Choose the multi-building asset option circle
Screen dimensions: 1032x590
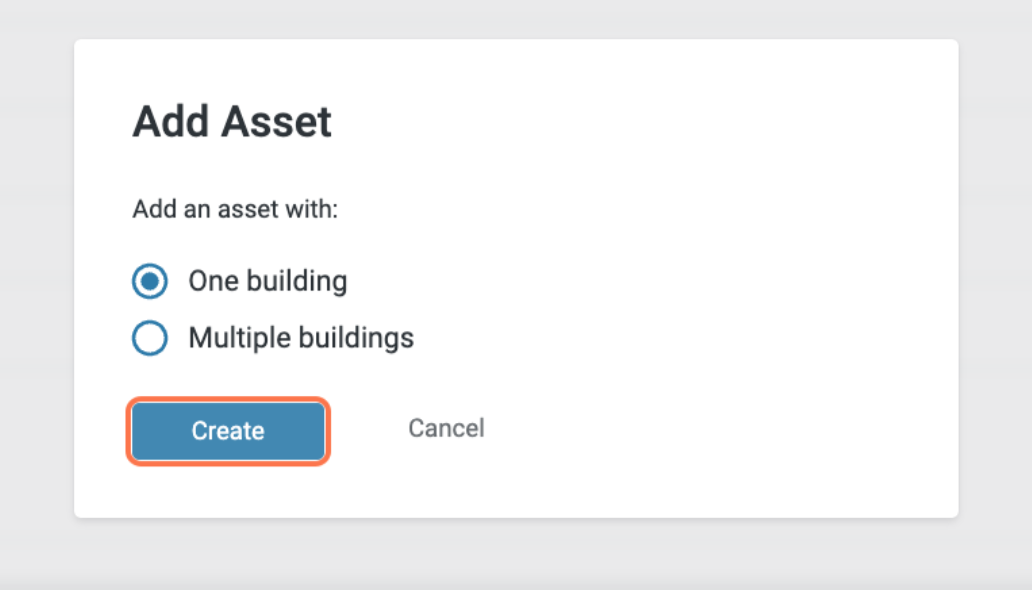click(150, 339)
